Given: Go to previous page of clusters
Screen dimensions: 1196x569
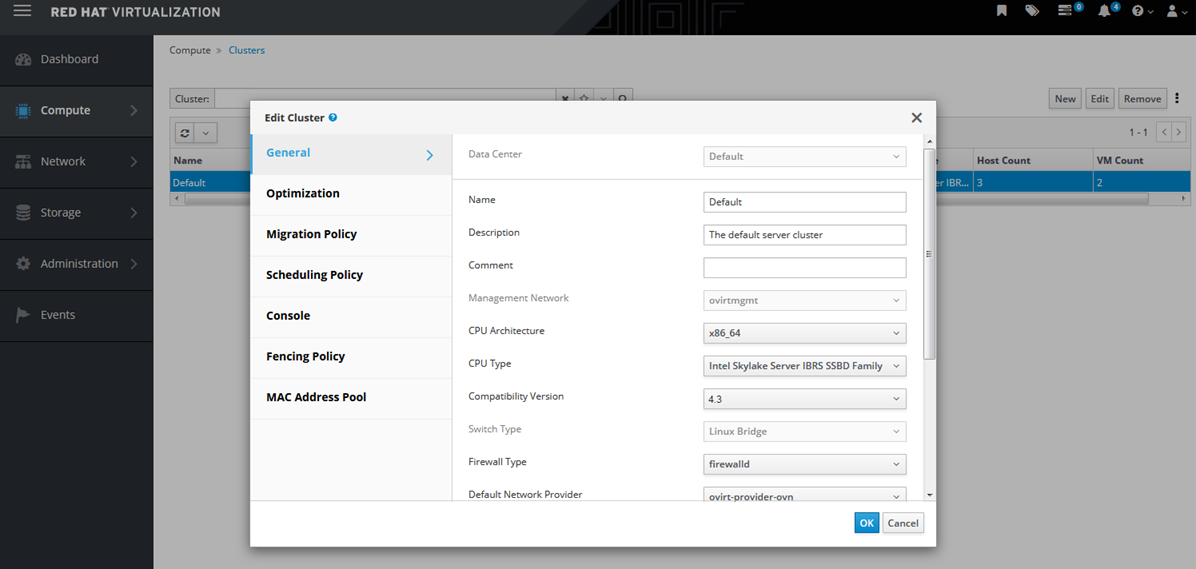Looking at the screenshot, I should (1164, 133).
